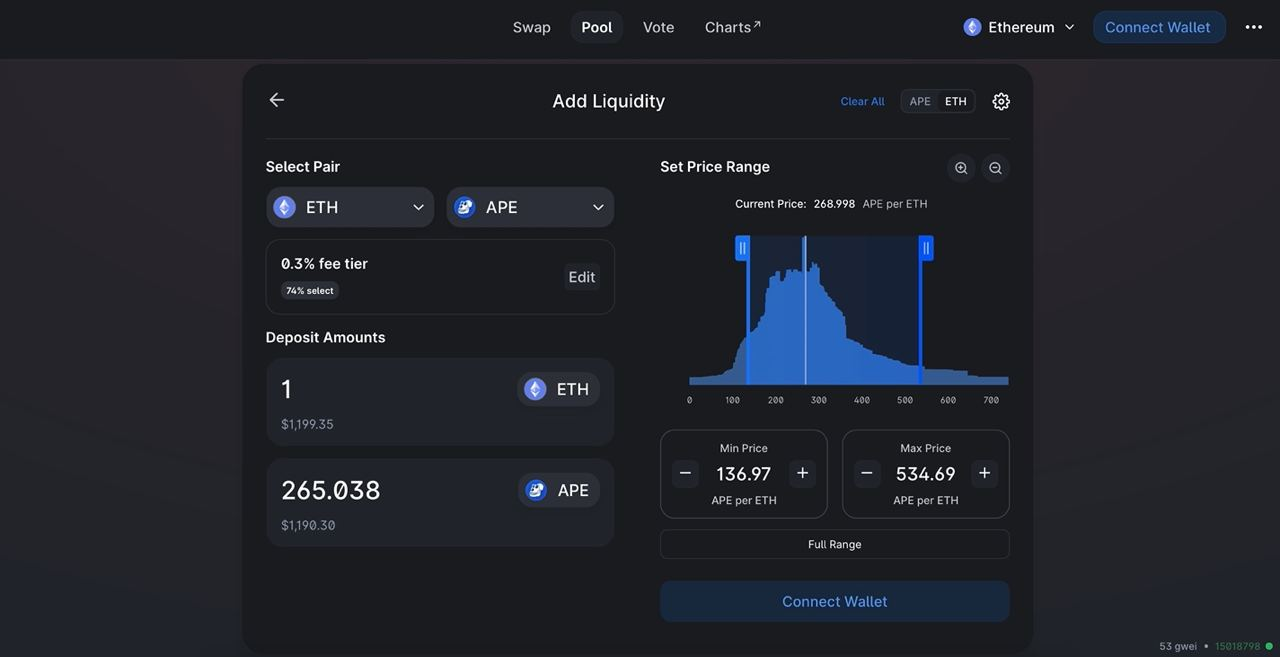Click the 74% select badge
Viewport: 1280px width, 657px height.
pyautogui.click(x=310, y=291)
